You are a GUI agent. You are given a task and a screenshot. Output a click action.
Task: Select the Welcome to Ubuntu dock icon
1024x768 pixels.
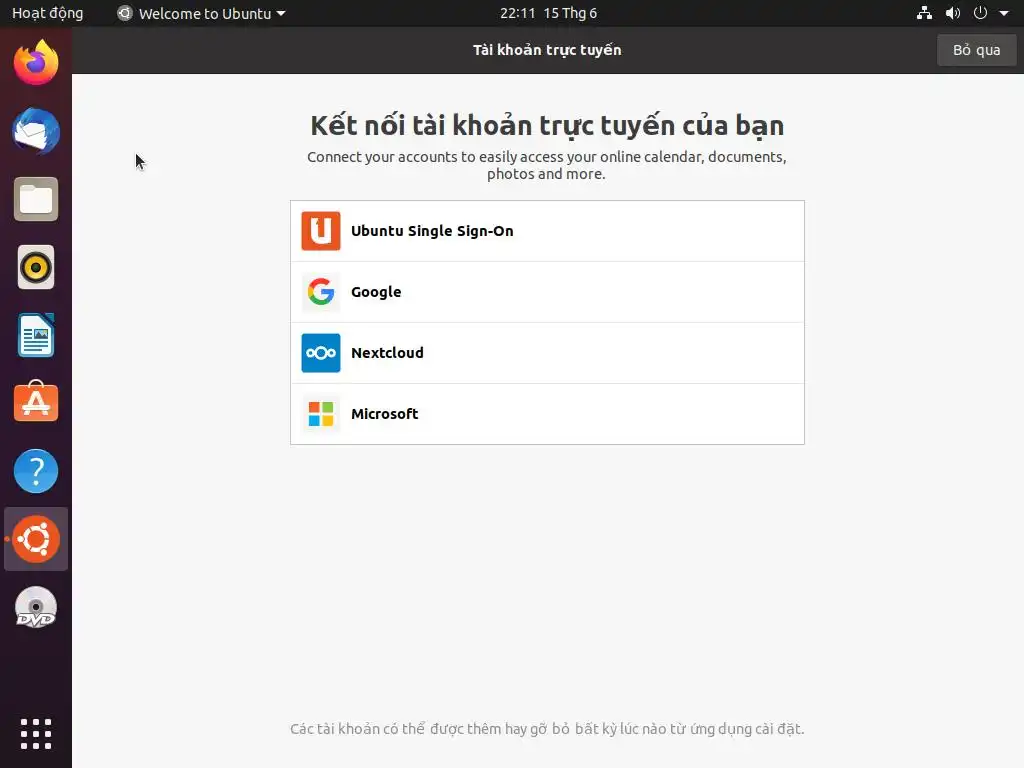coord(36,539)
